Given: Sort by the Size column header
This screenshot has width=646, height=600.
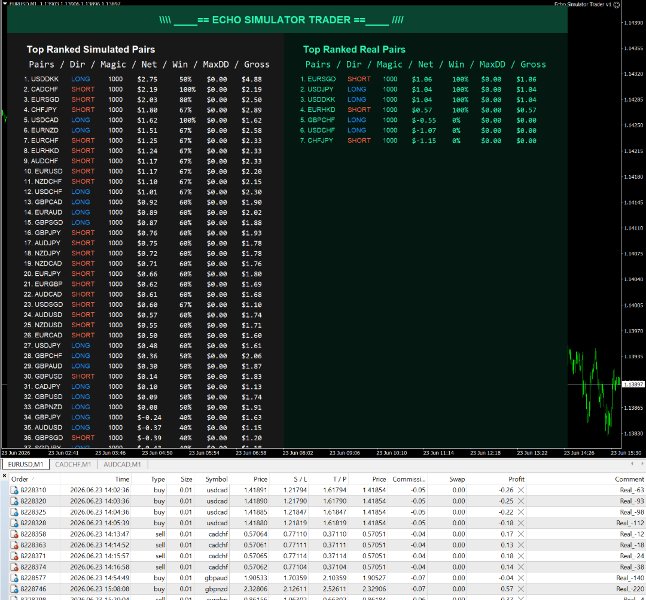Looking at the screenshot, I should tap(186, 479).
